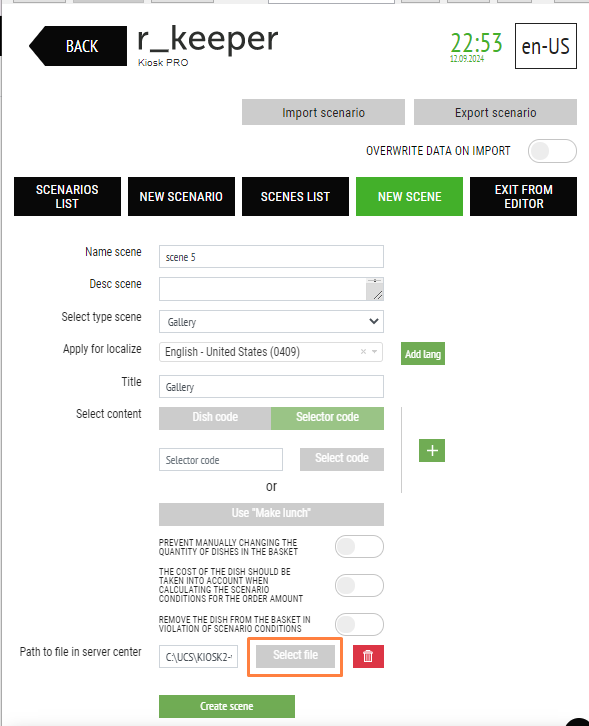The height and width of the screenshot is (726, 589).
Task: Open the Apply for localize dropdown arrow
Action: pos(375,352)
